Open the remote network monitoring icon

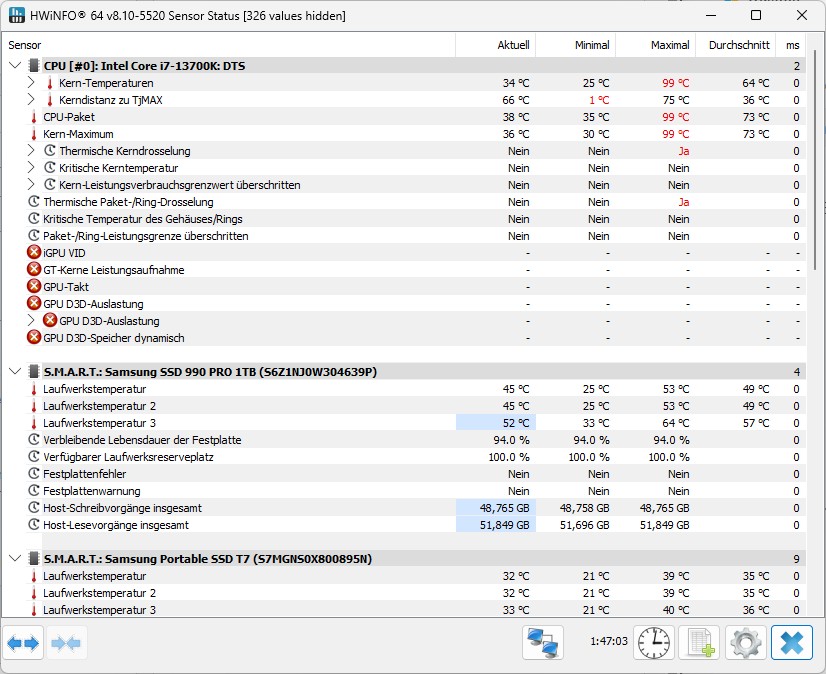pyautogui.click(x=543, y=643)
